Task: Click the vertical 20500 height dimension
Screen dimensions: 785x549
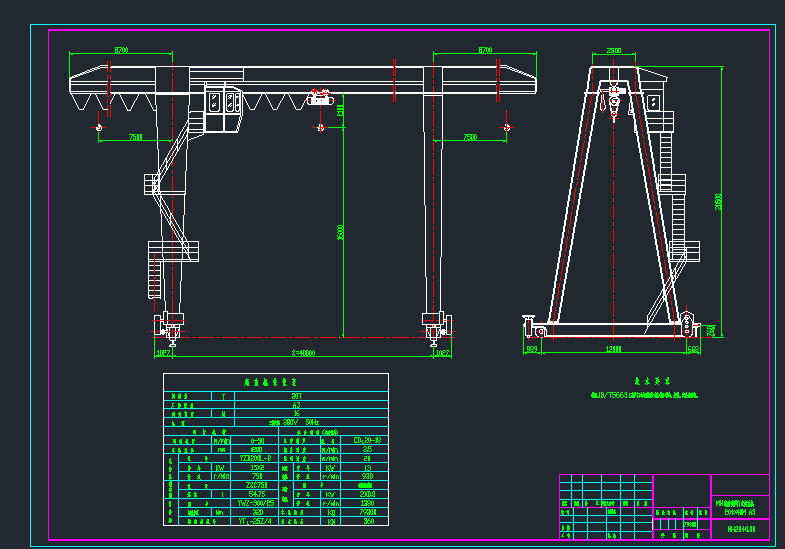Action: [x=718, y=202]
